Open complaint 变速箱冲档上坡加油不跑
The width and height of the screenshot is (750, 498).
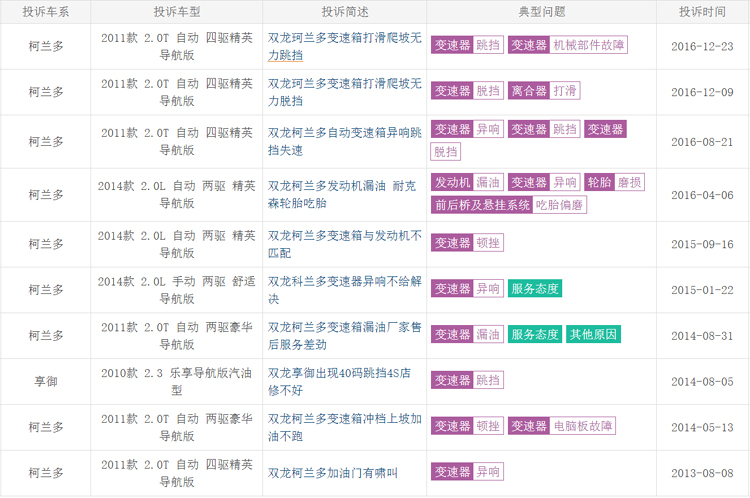(x=344, y=428)
